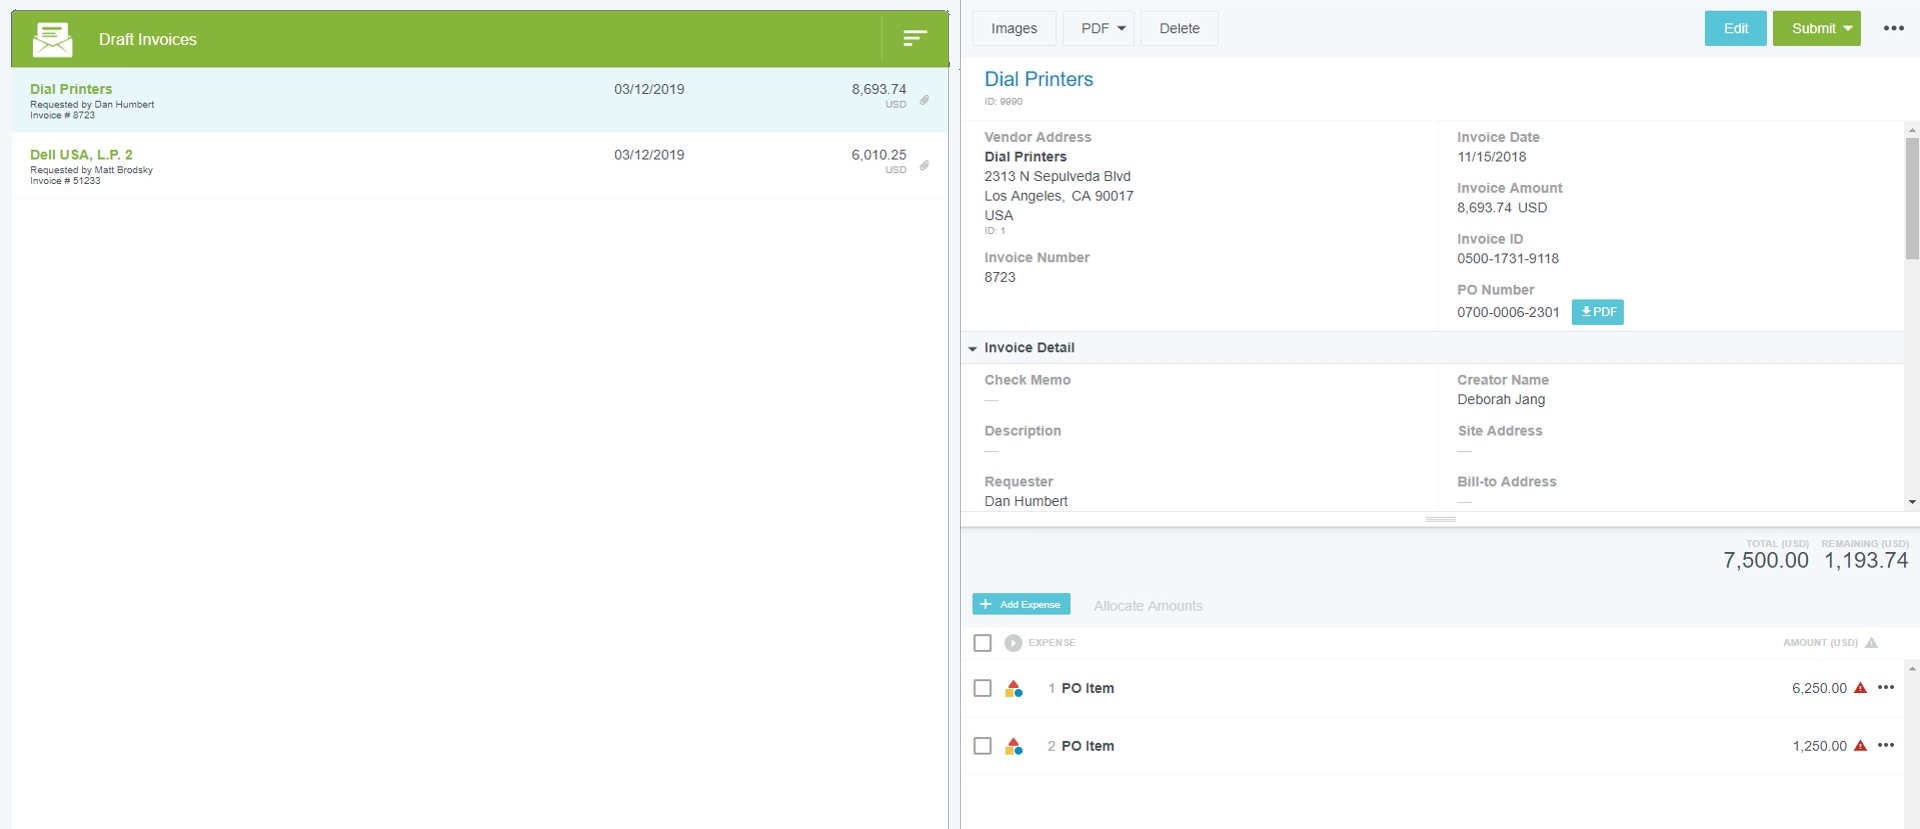This screenshot has height=829, width=1920.
Task: Collapse the Invoice Detail section
Action: (x=972, y=348)
